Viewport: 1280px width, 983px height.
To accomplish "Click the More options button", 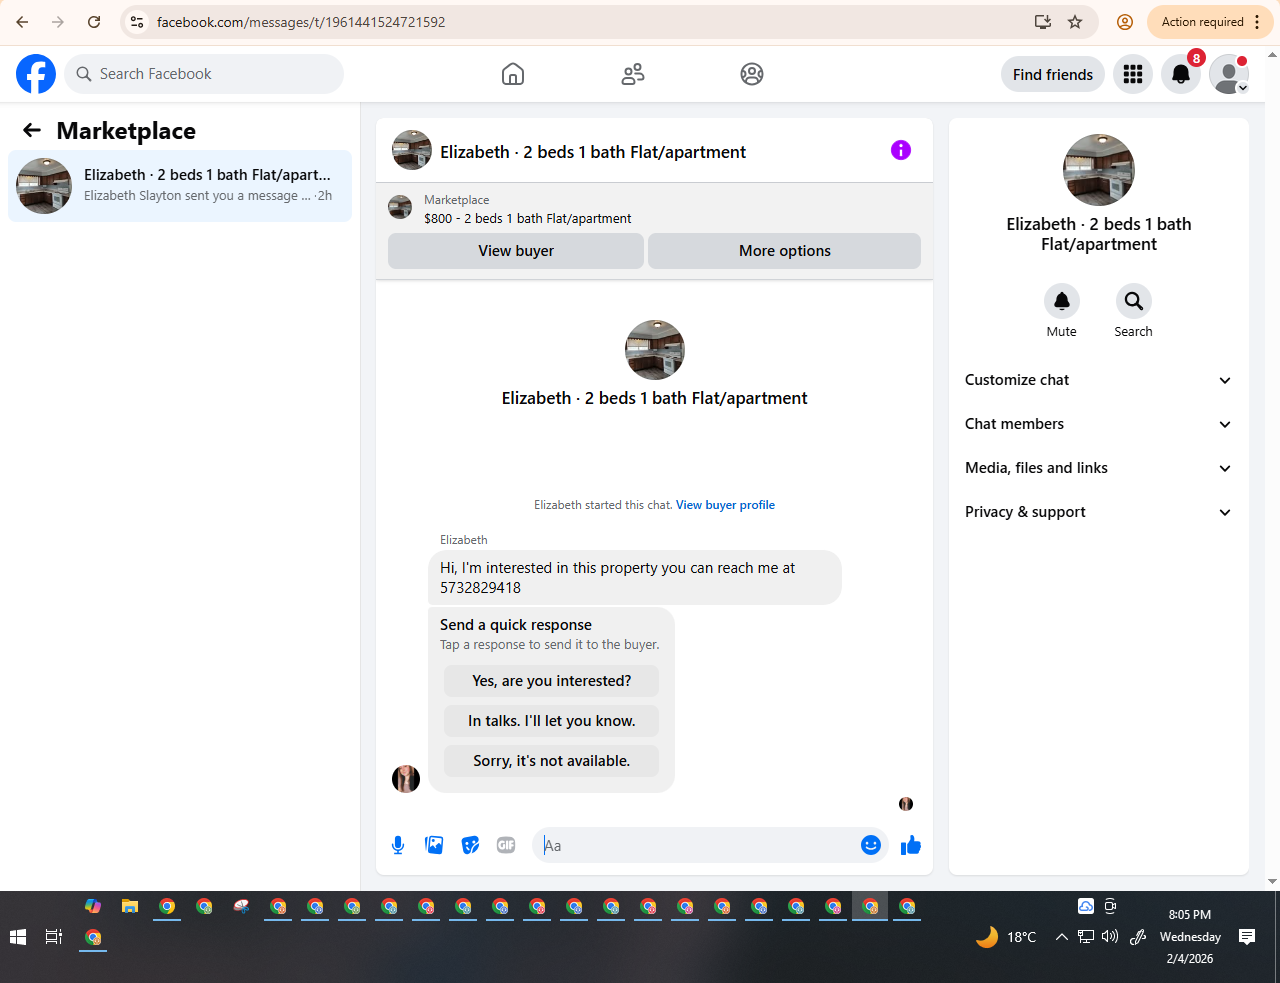I will pyautogui.click(x=785, y=251).
